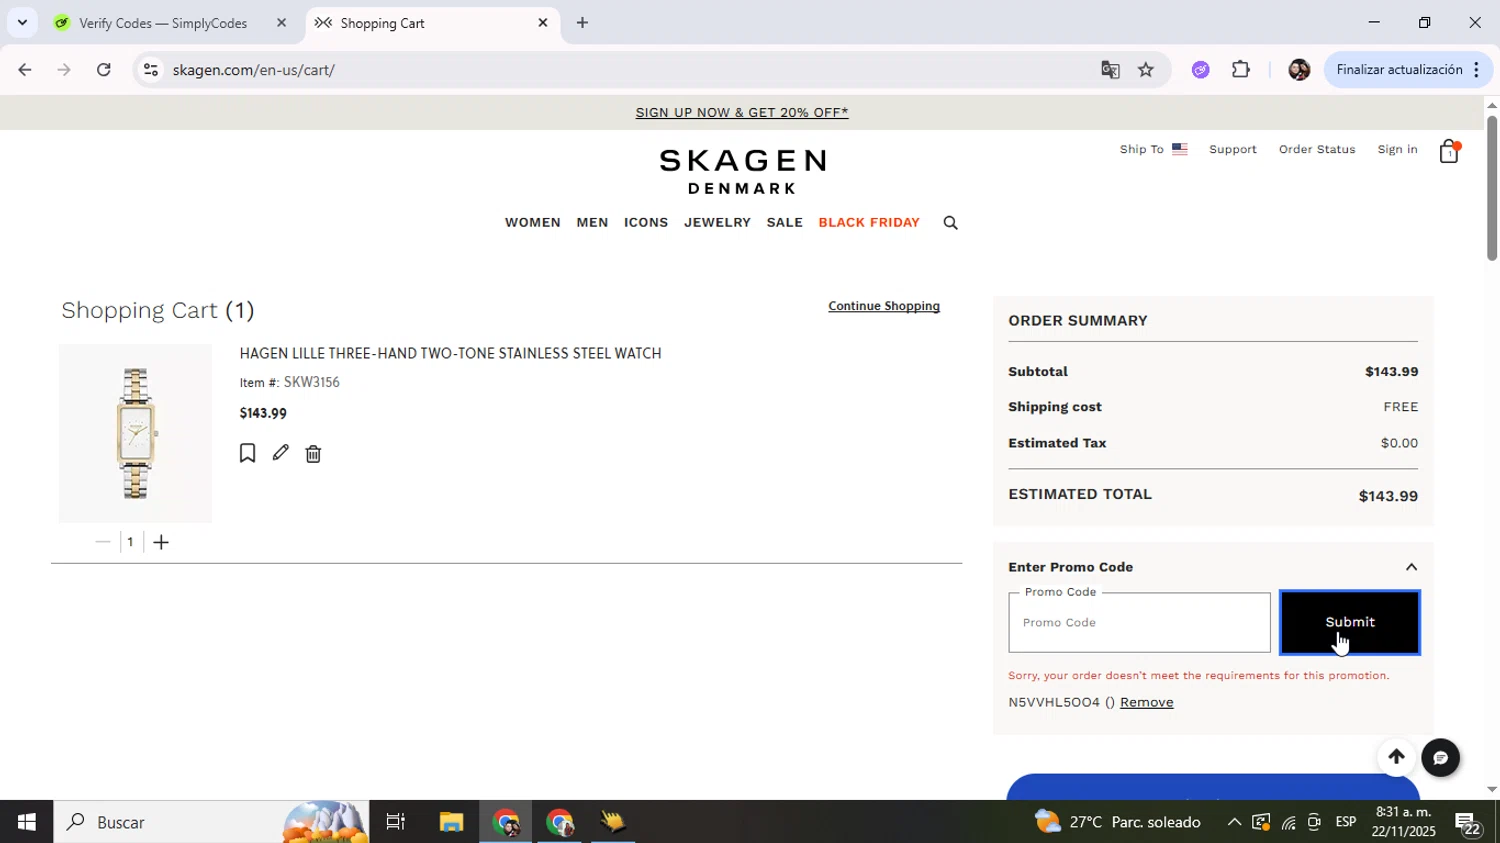Open Task View on the taskbar
This screenshot has height=843, width=1500.
tap(396, 822)
